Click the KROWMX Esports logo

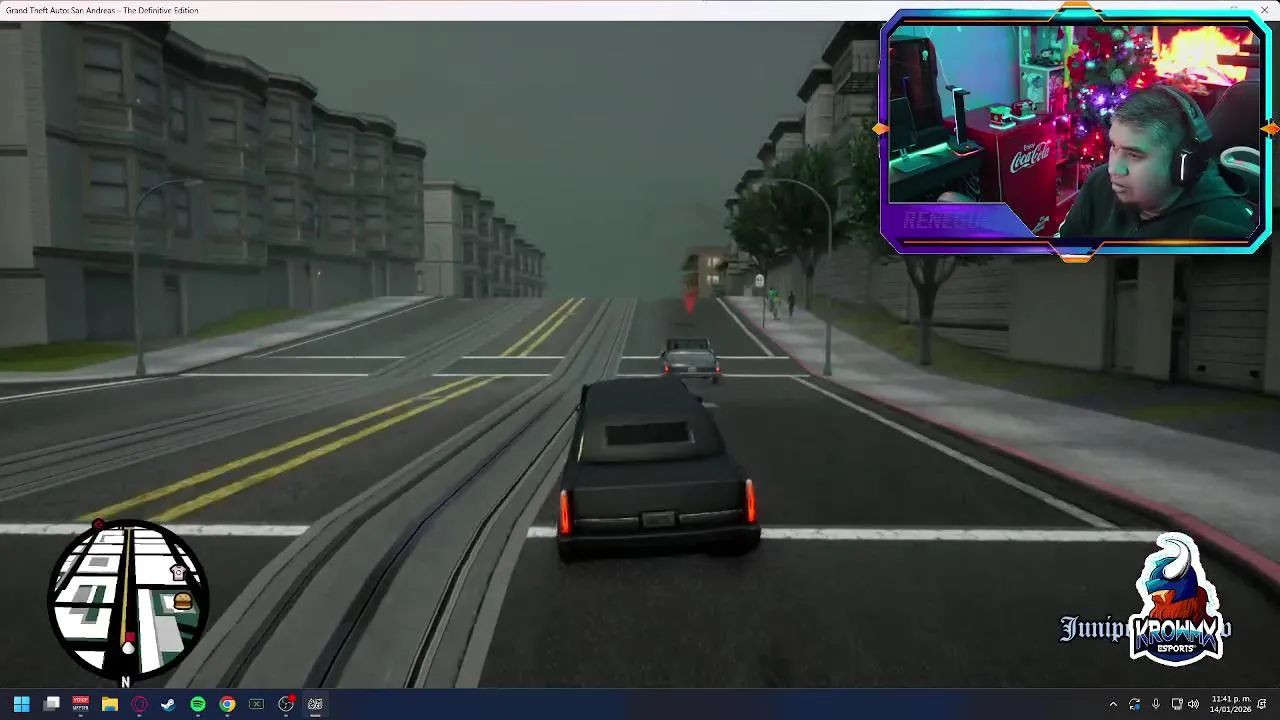coord(1175,600)
